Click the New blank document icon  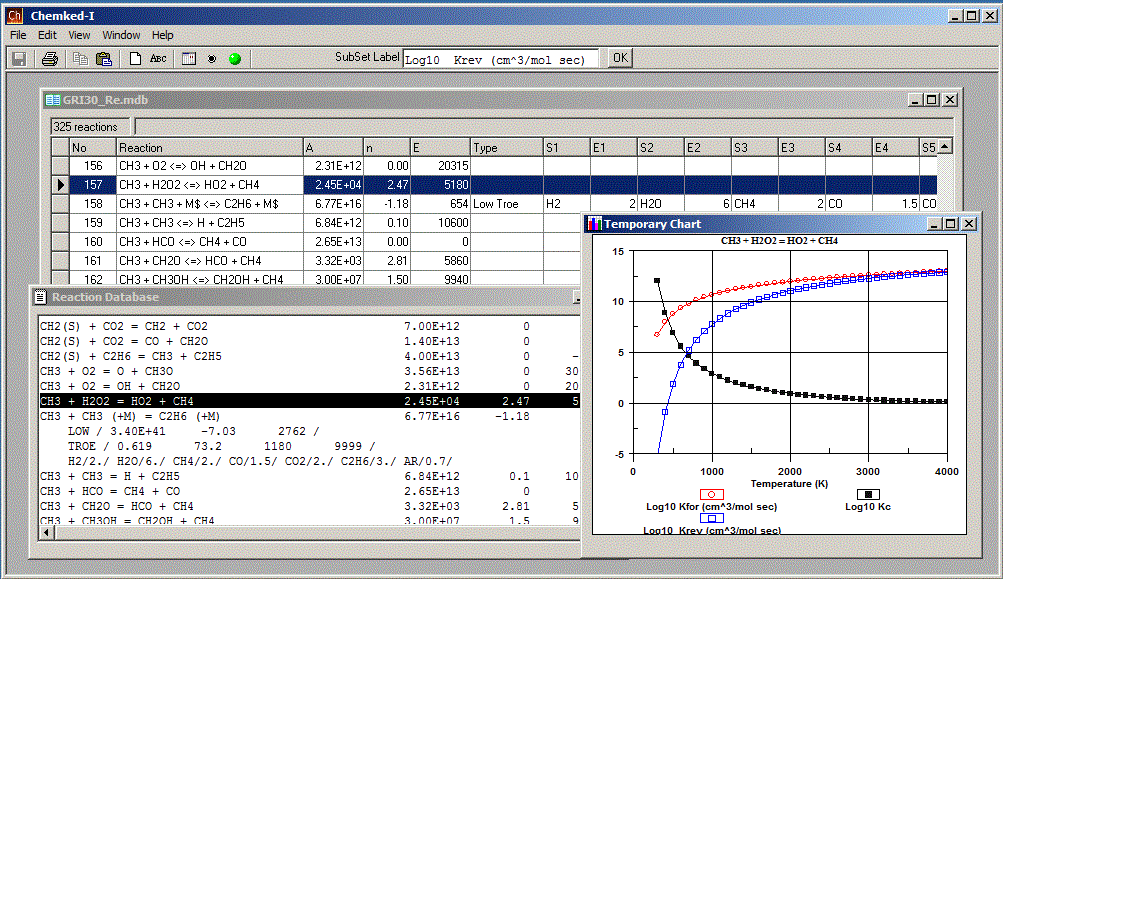click(x=136, y=59)
